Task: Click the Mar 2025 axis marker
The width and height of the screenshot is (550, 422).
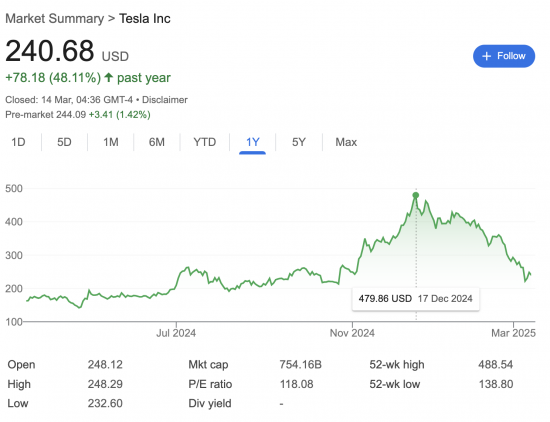Action: [x=513, y=333]
